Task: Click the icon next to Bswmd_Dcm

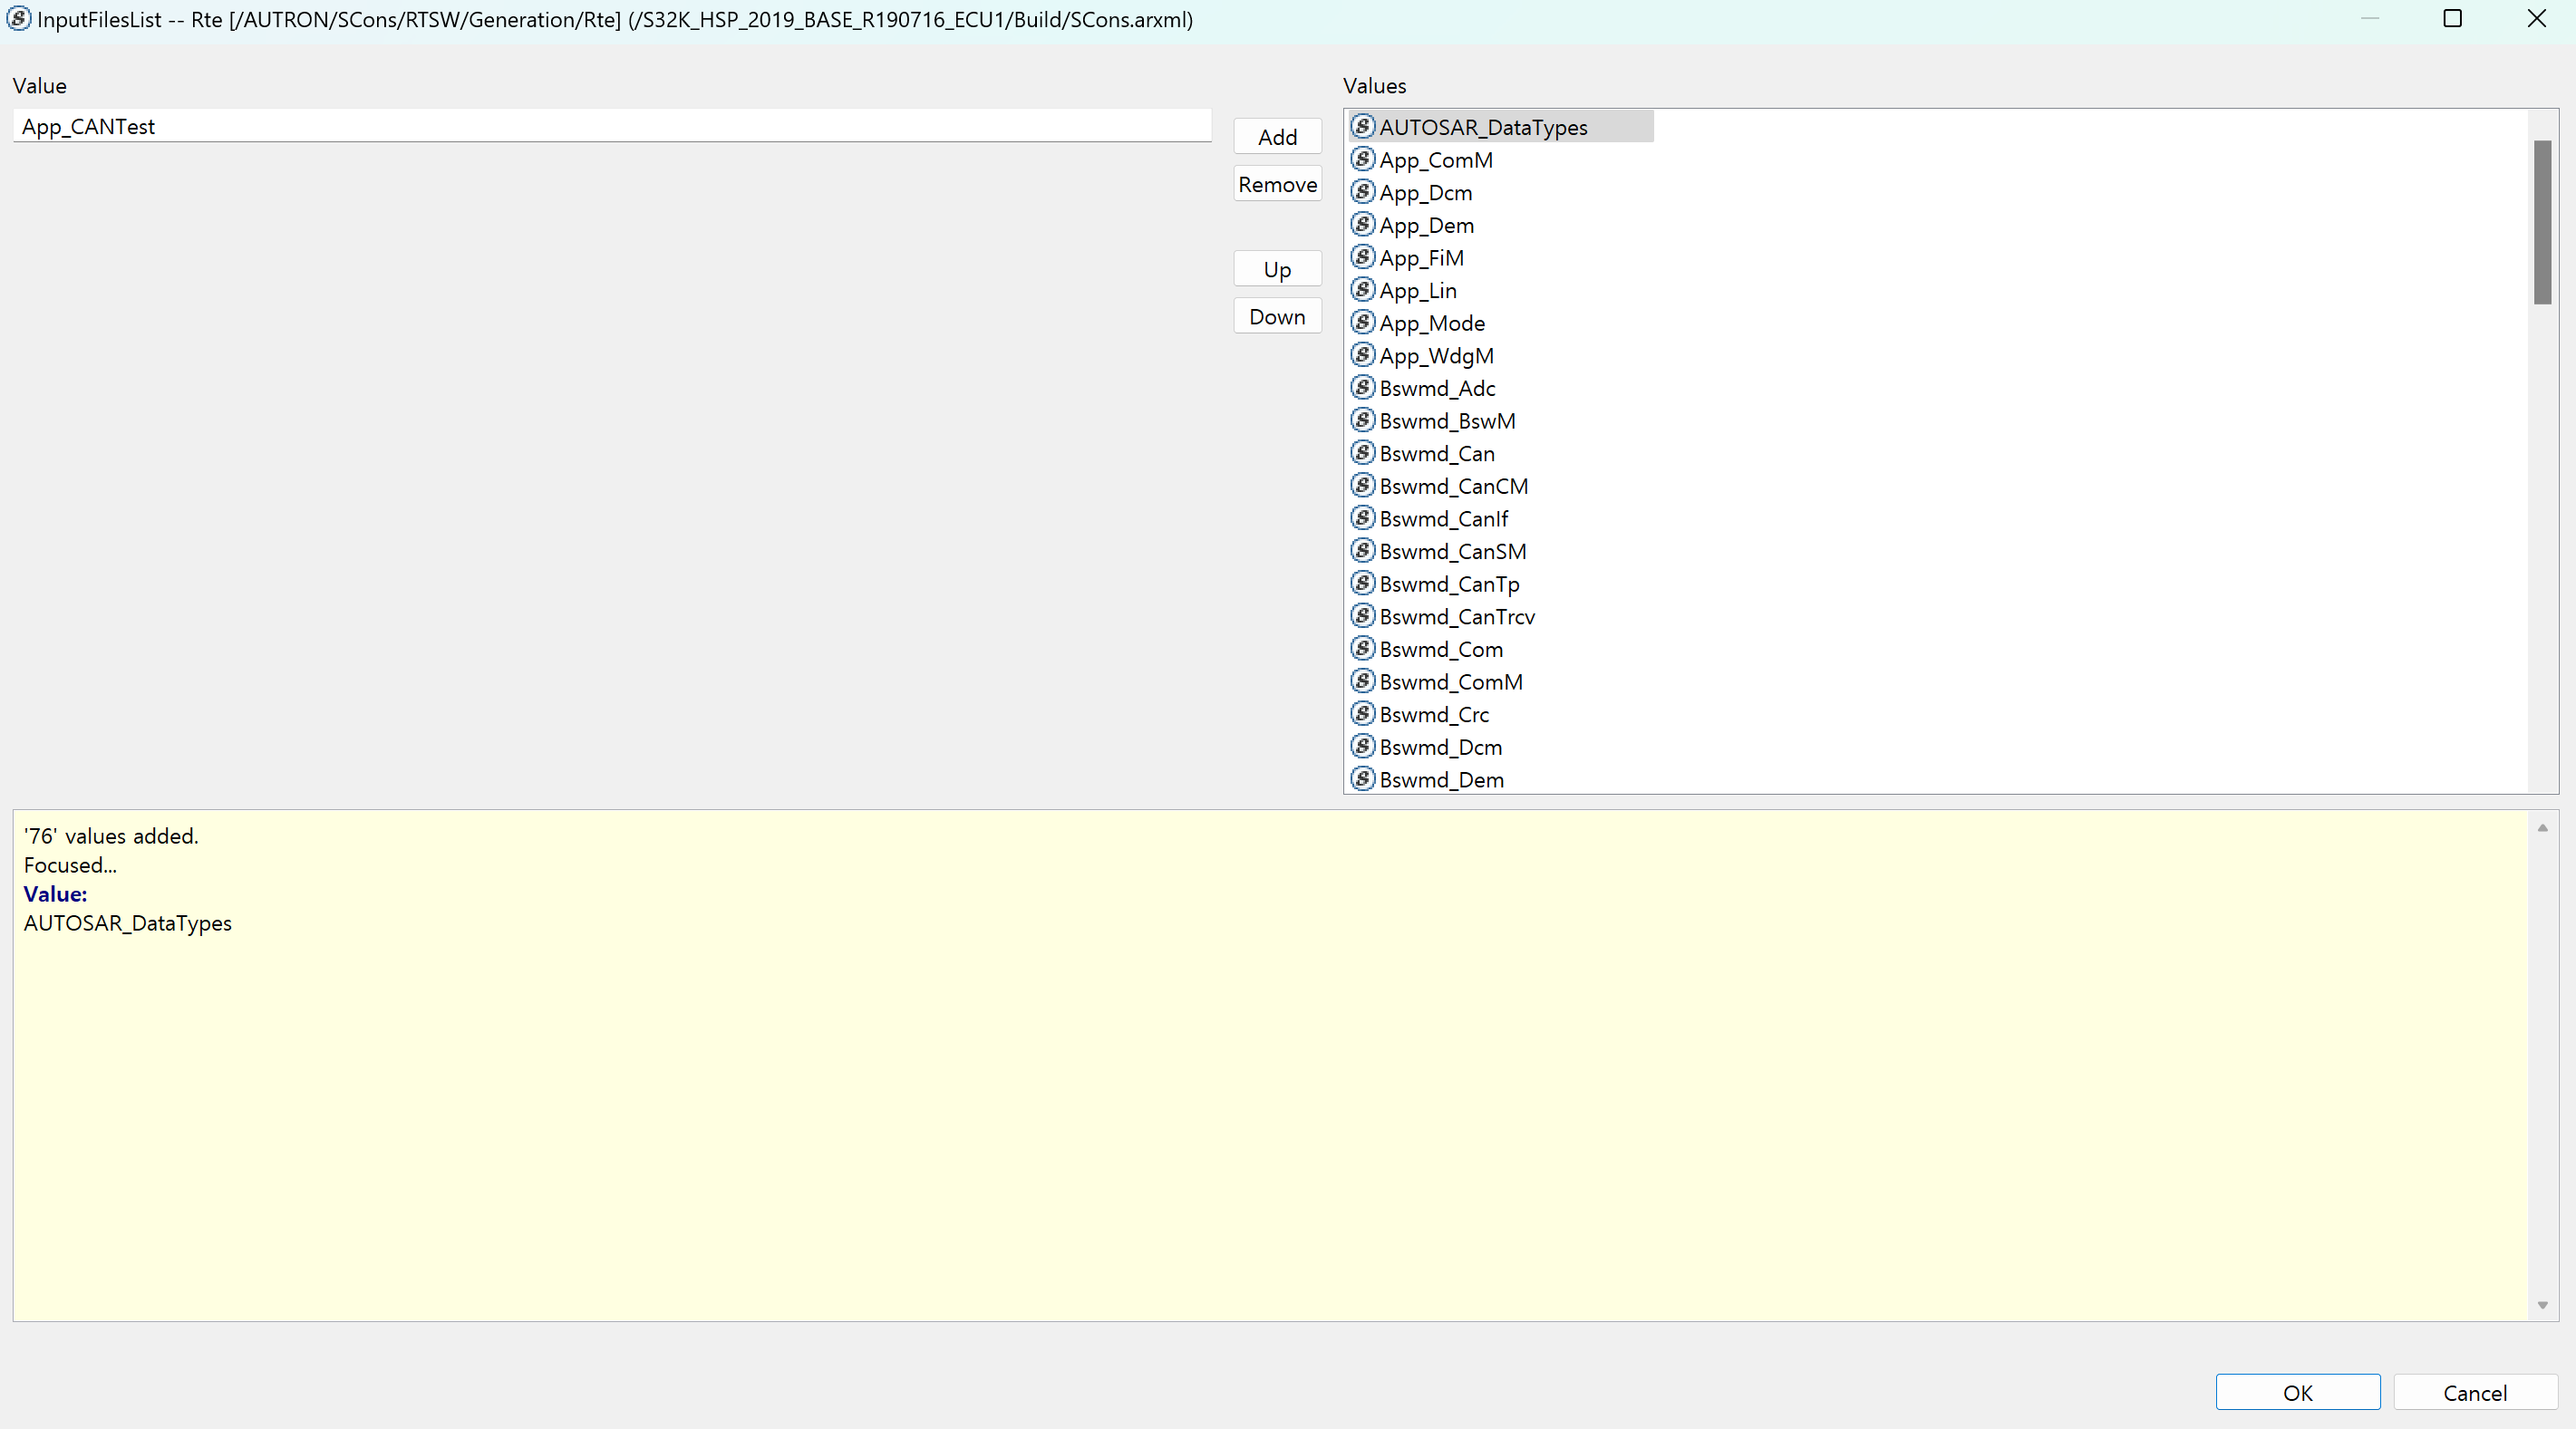Action: (x=1362, y=746)
